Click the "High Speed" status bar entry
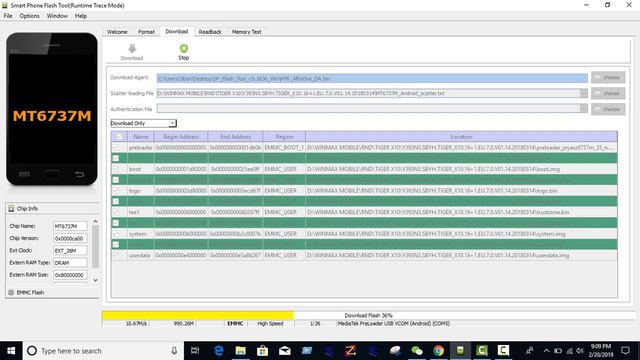 pyautogui.click(x=270, y=324)
